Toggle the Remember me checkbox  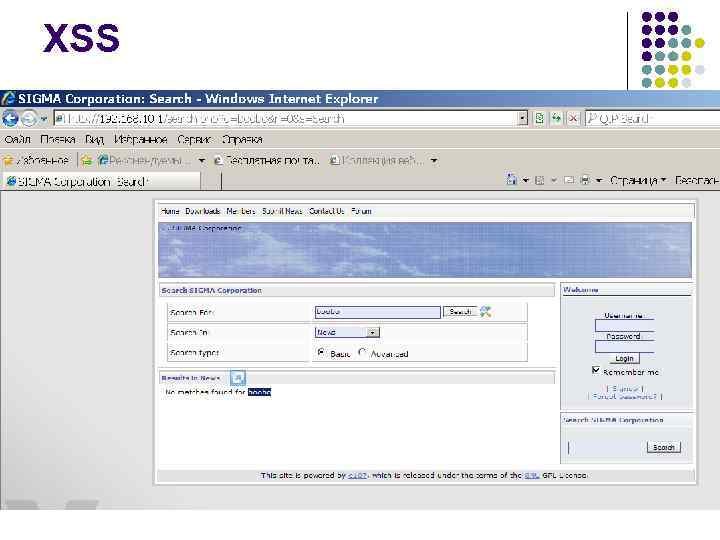(596, 370)
